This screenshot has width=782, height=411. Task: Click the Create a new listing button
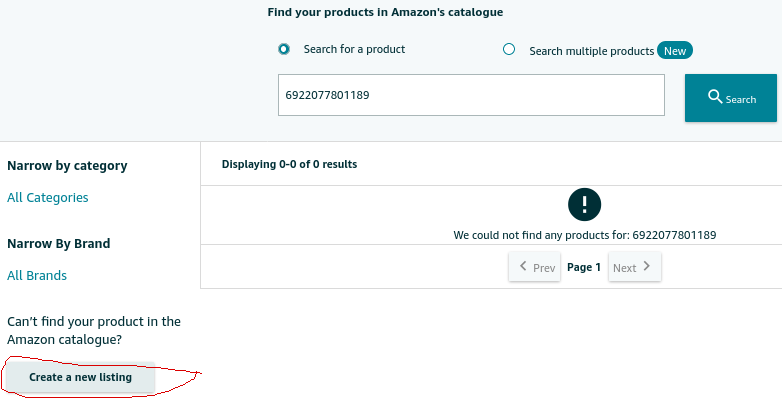[x=80, y=377]
